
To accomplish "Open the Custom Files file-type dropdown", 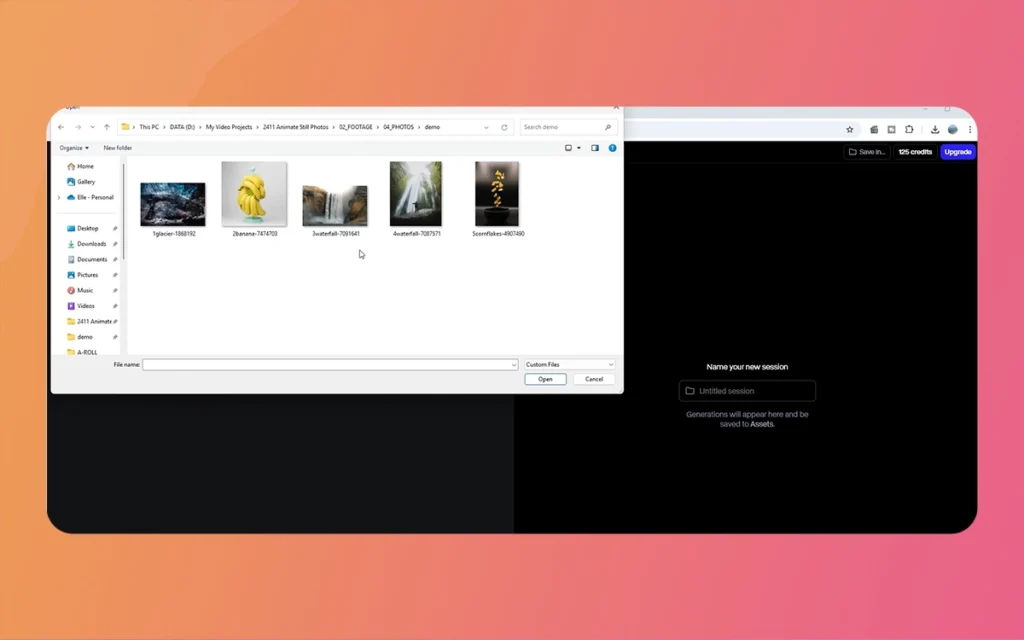I will tap(569, 364).
